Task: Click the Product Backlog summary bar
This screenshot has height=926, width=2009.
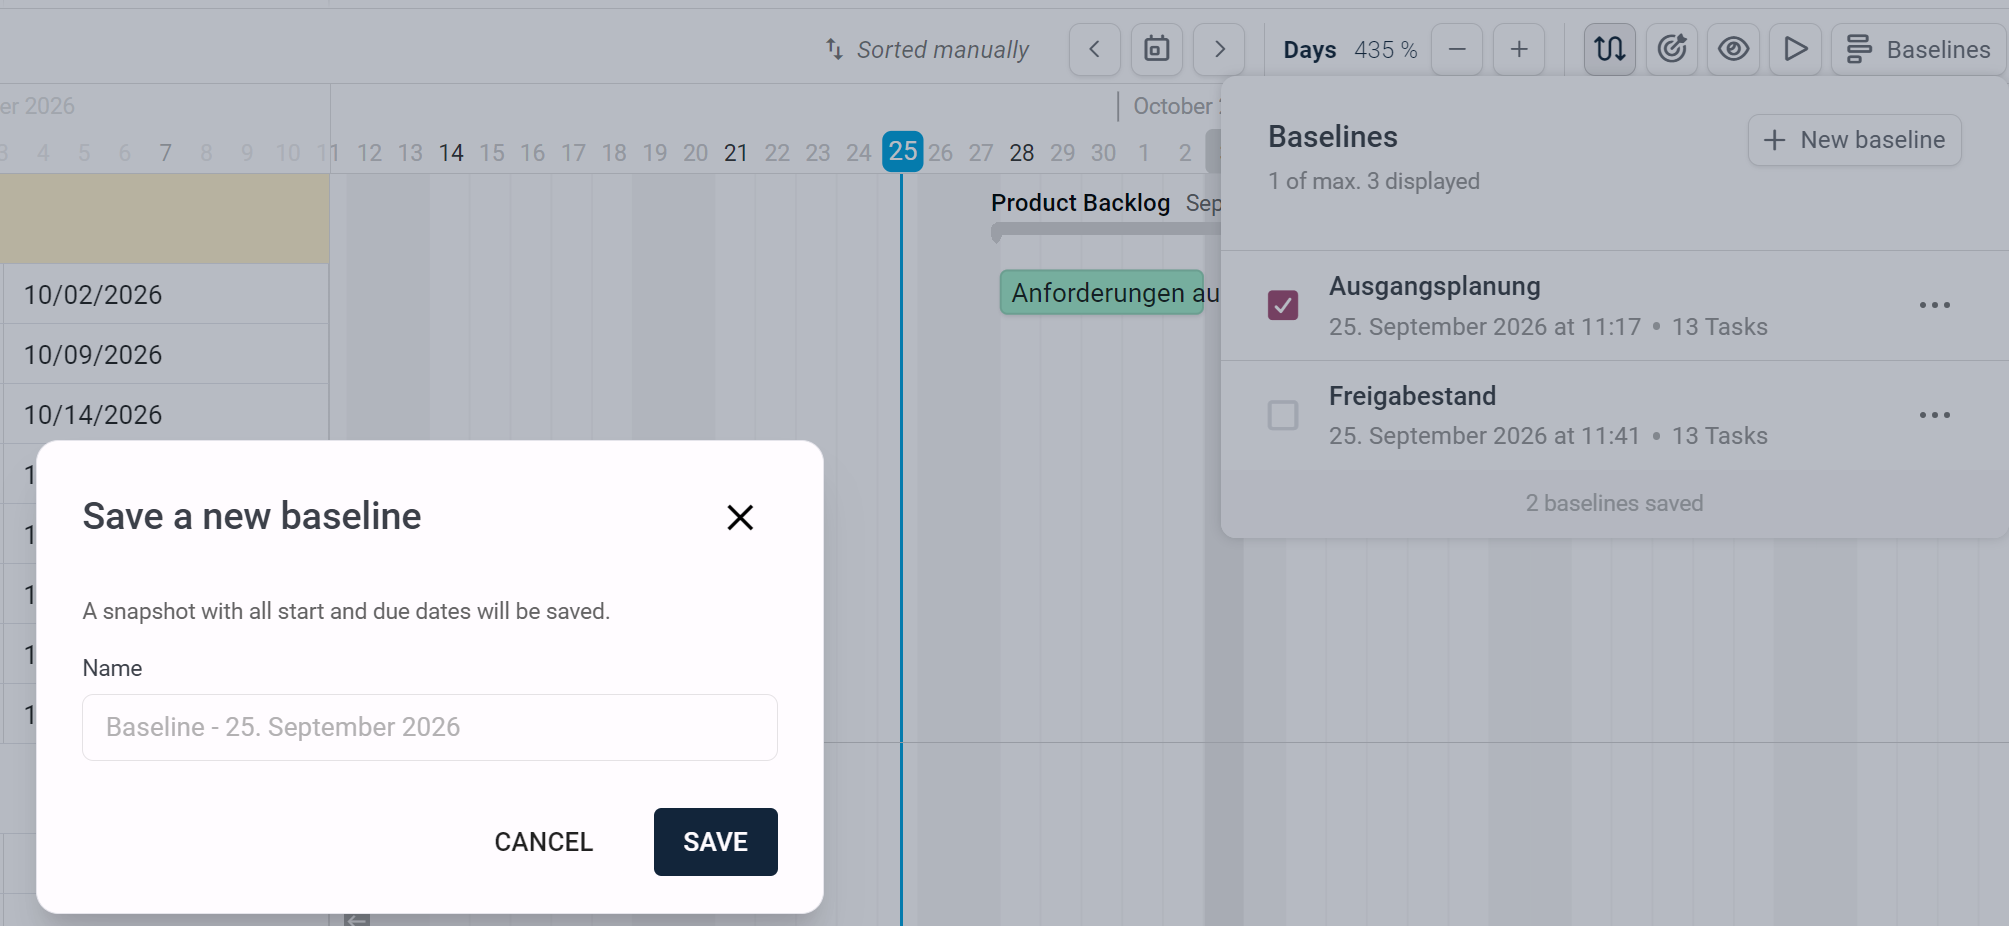Action: (x=1105, y=230)
